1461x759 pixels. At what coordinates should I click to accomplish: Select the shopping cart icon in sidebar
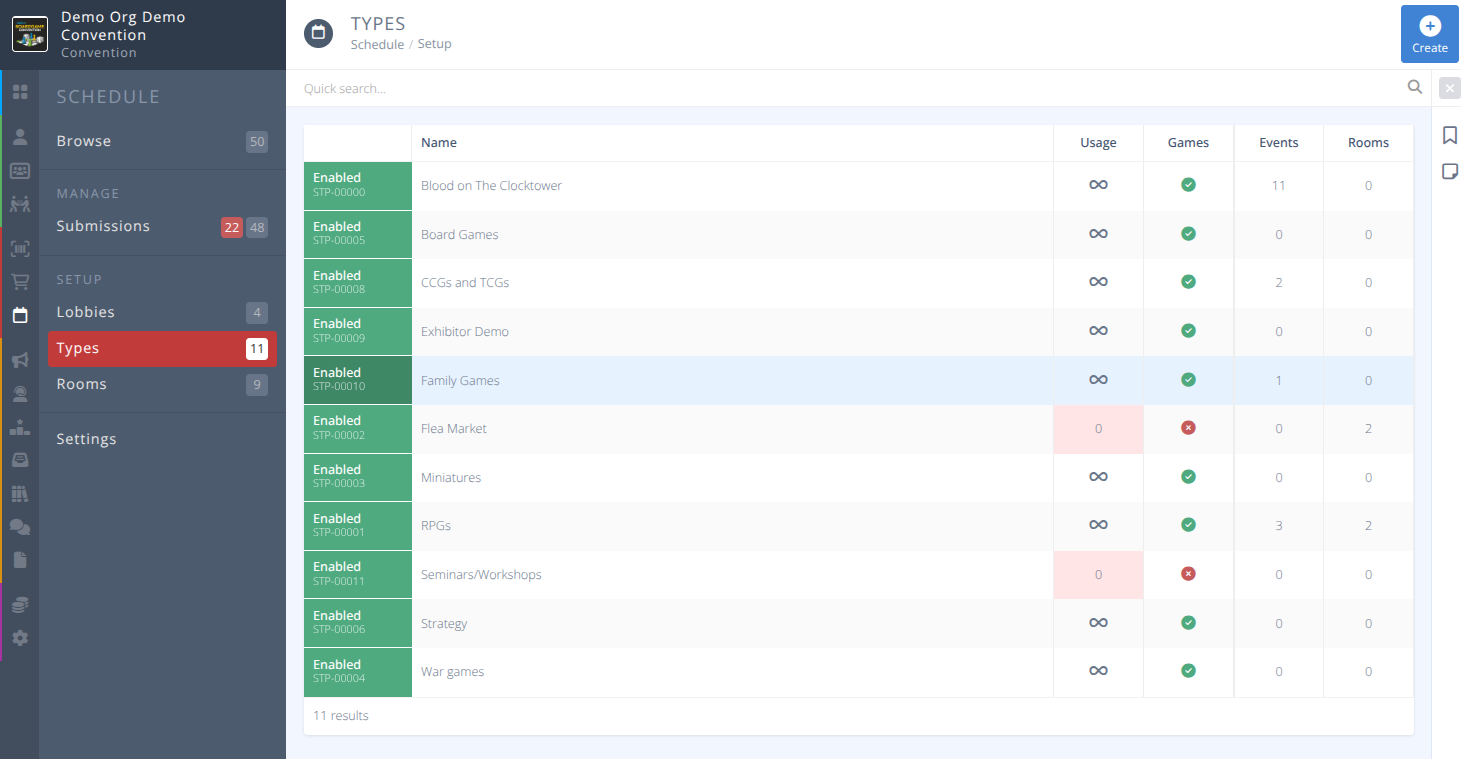coord(20,281)
